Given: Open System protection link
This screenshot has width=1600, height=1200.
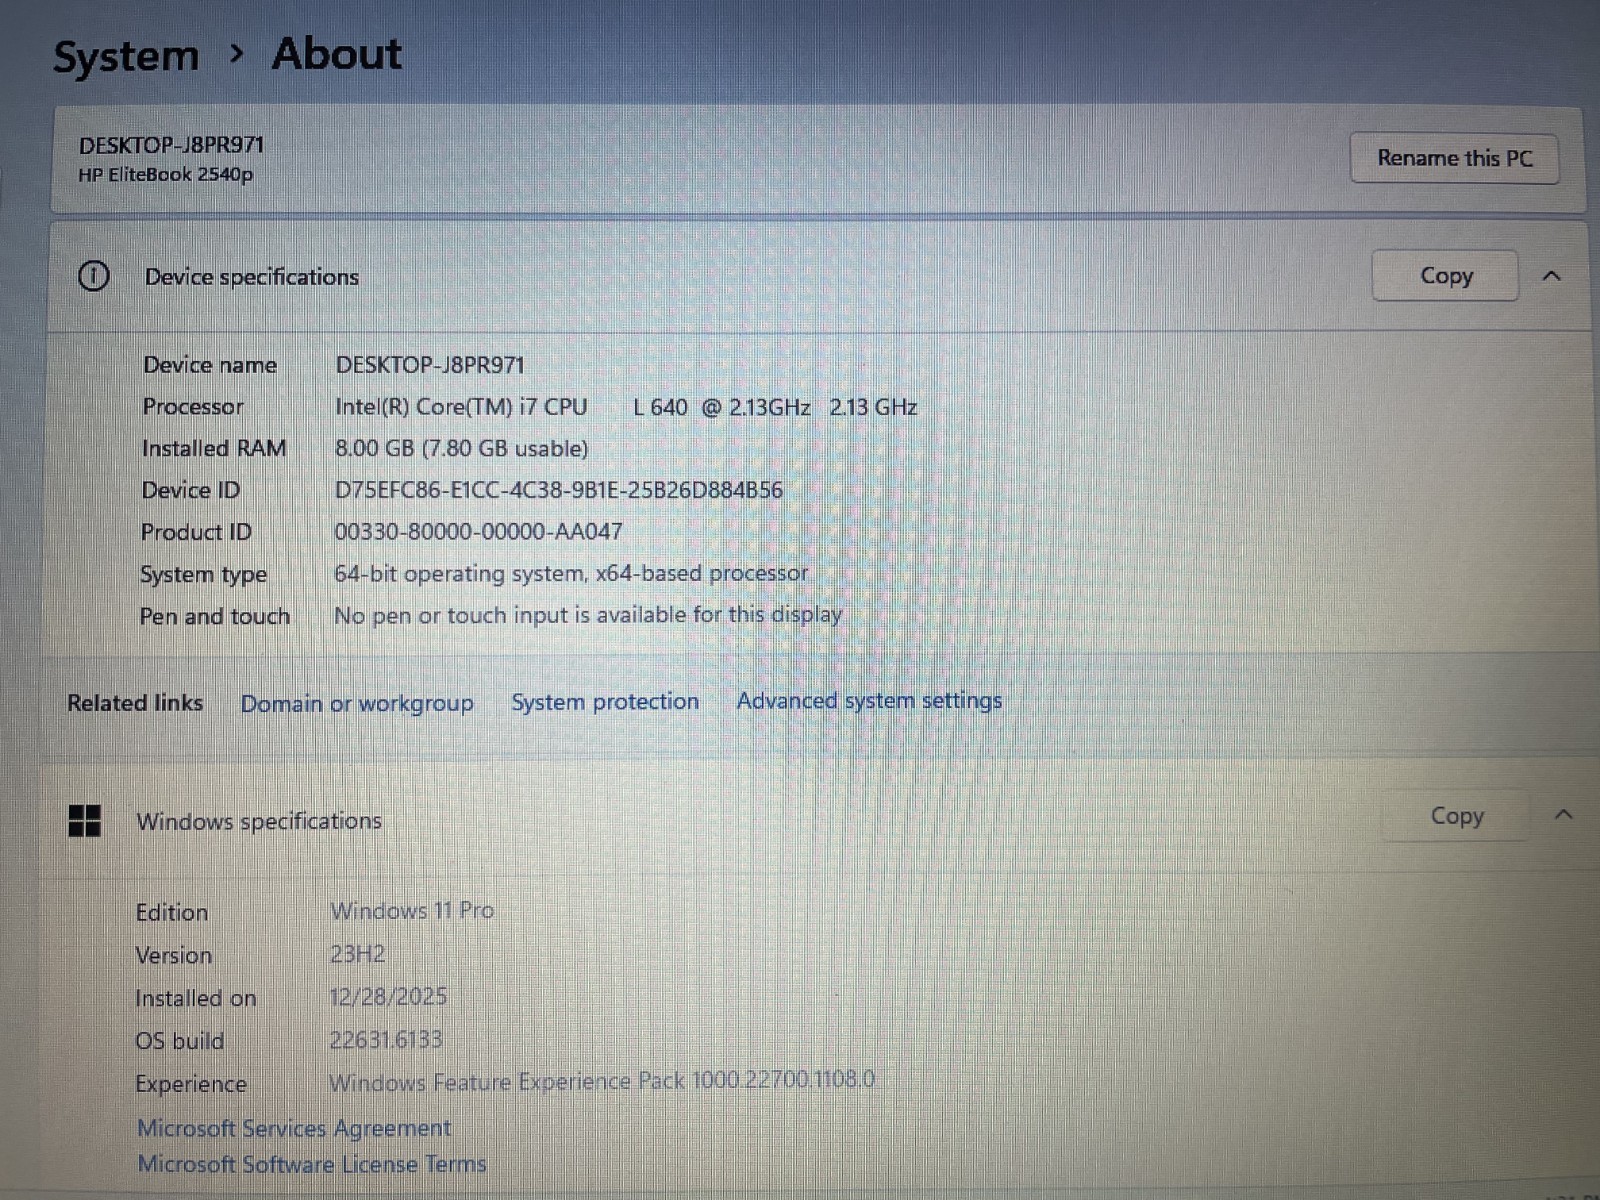Looking at the screenshot, I should click(x=605, y=702).
